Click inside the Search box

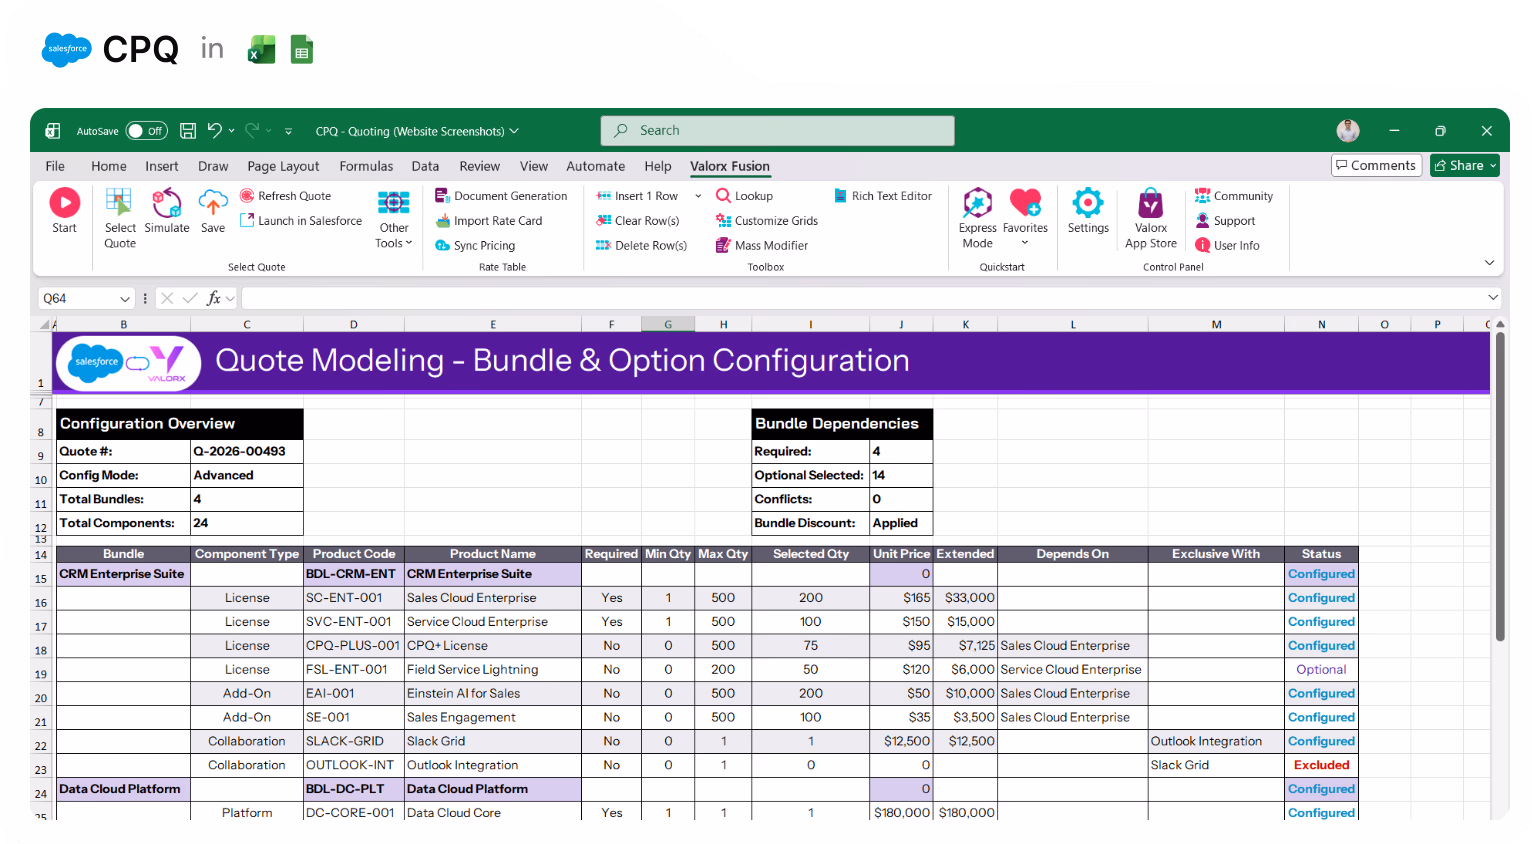(x=777, y=130)
